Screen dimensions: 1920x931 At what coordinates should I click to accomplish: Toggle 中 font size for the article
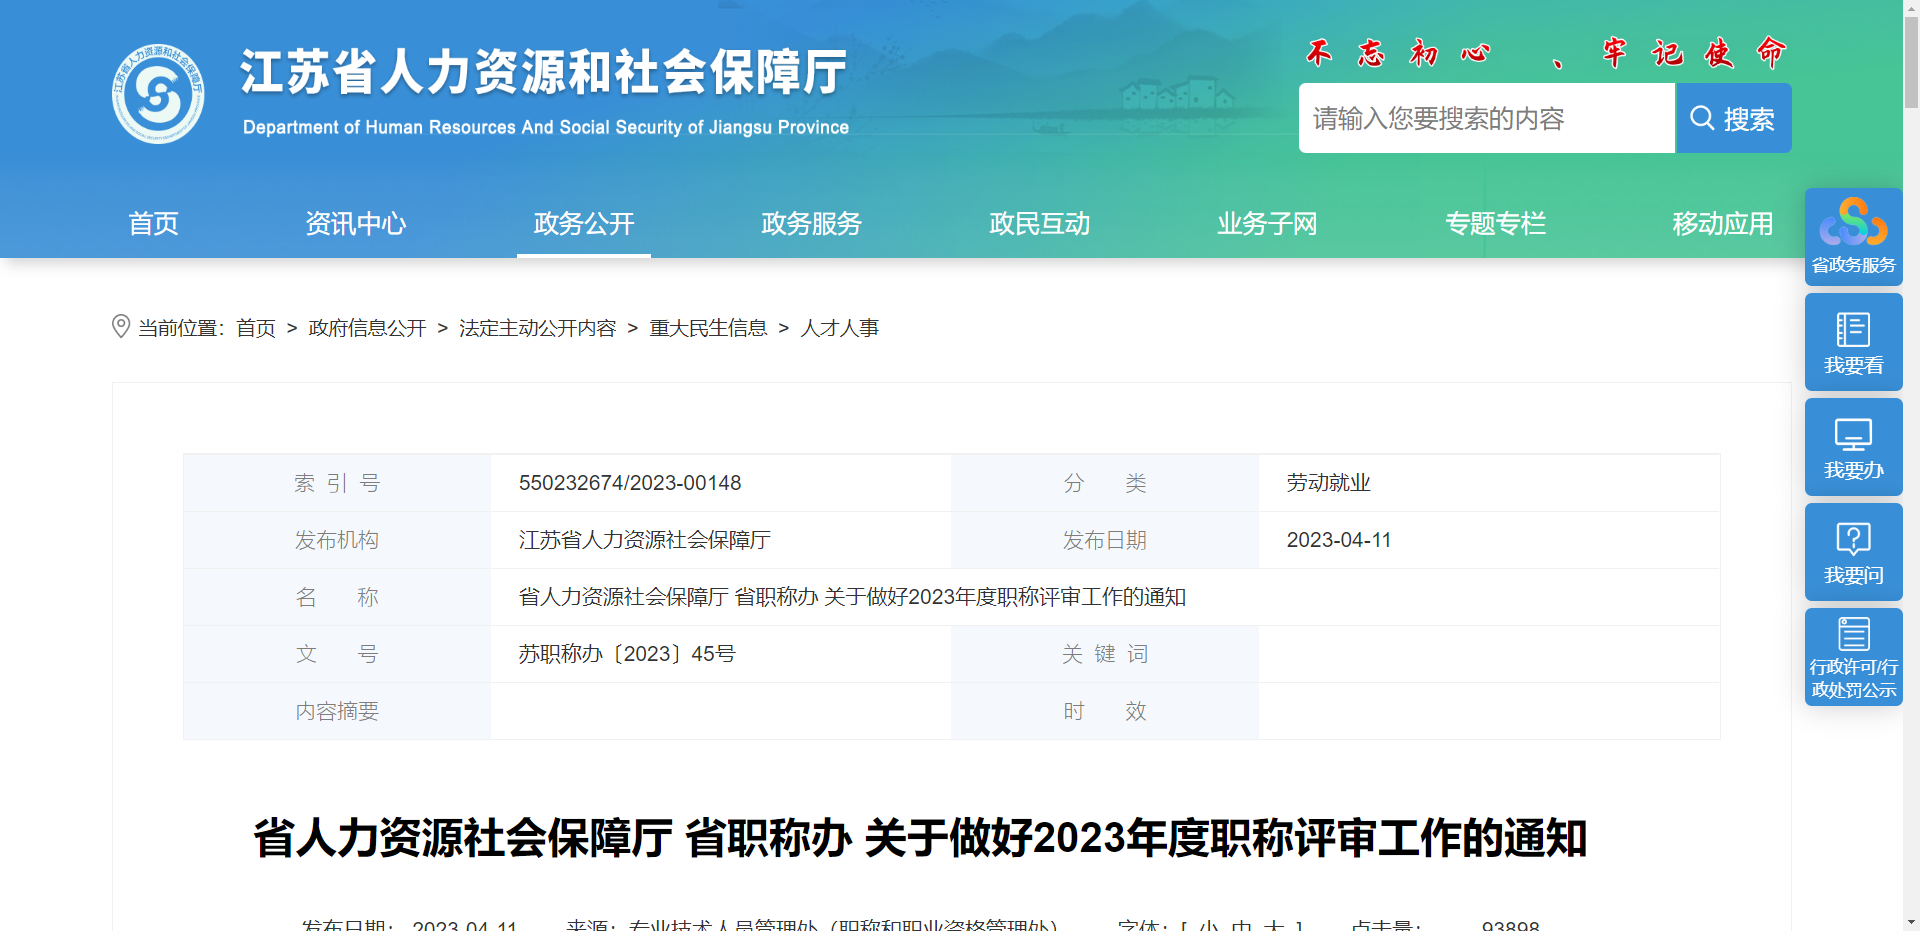pyautogui.click(x=1242, y=926)
